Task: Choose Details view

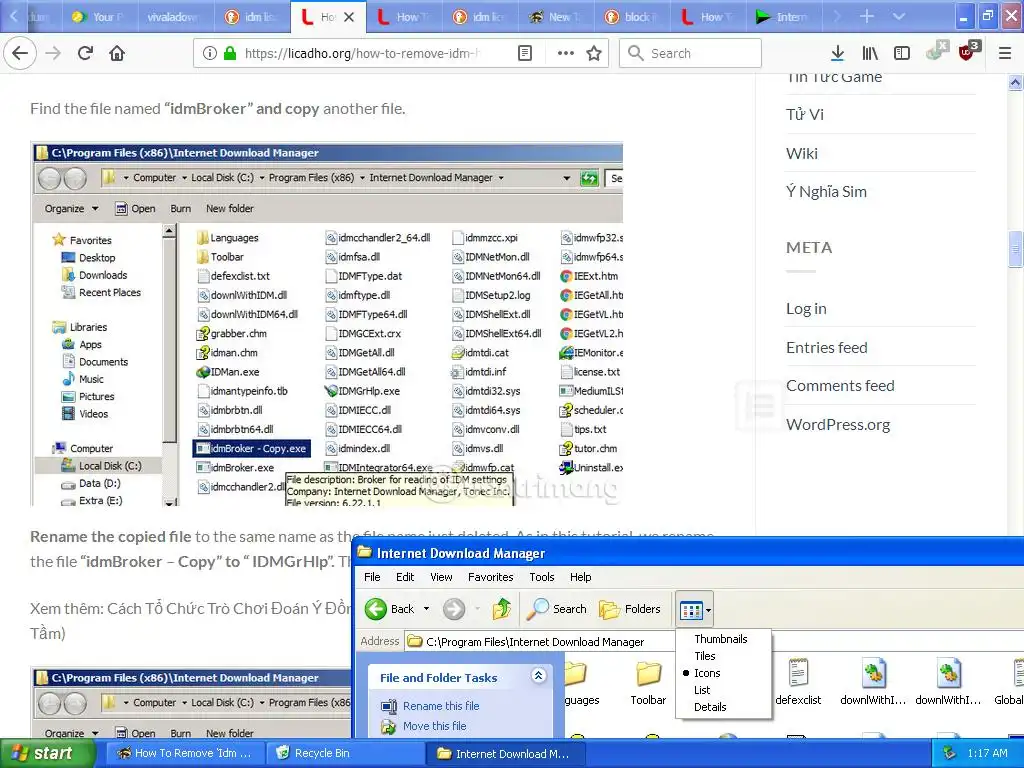Action: tap(710, 707)
